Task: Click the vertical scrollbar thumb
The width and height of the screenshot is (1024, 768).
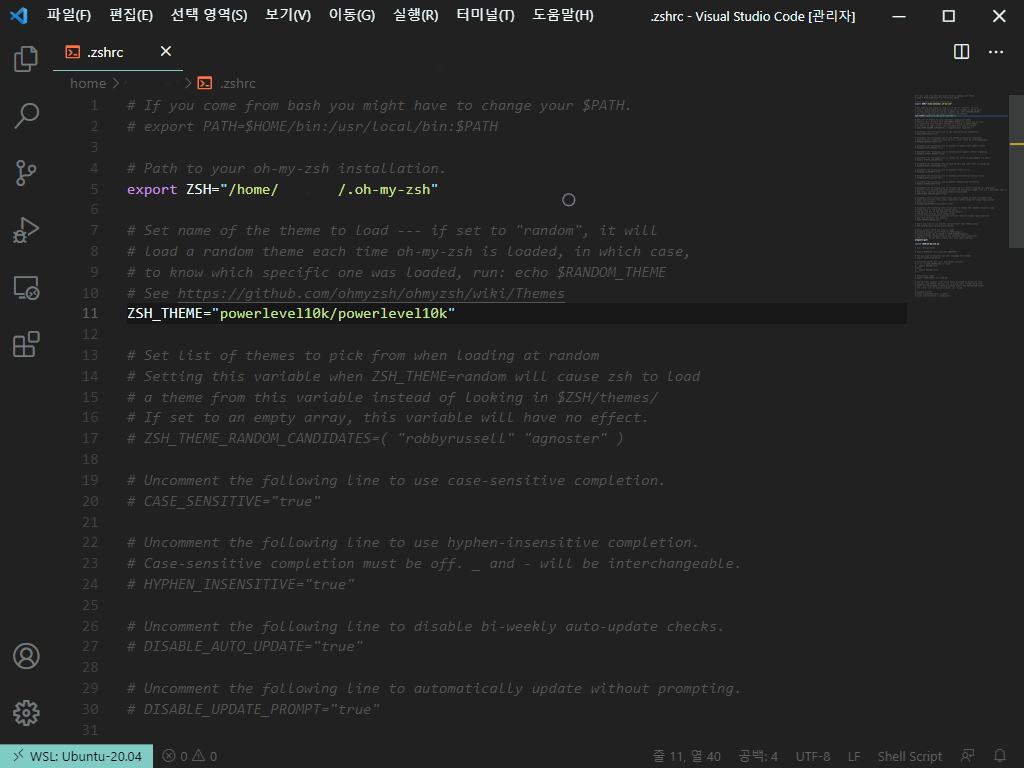Action: point(1016,171)
